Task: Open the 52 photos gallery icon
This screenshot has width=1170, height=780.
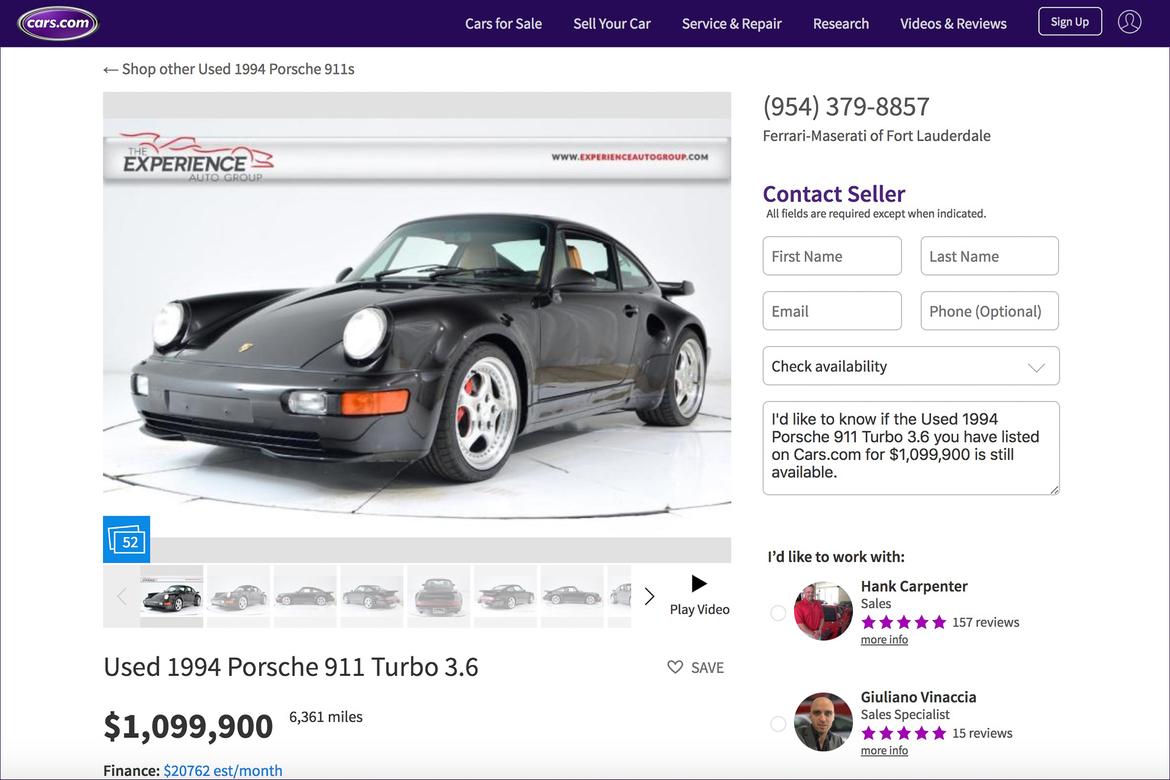Action: (126, 539)
